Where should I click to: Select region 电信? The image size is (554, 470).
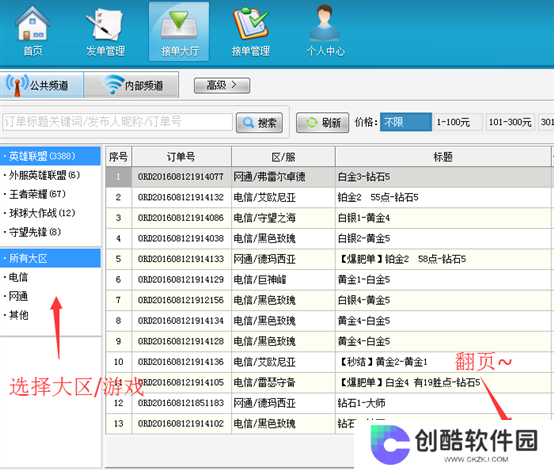50,277
